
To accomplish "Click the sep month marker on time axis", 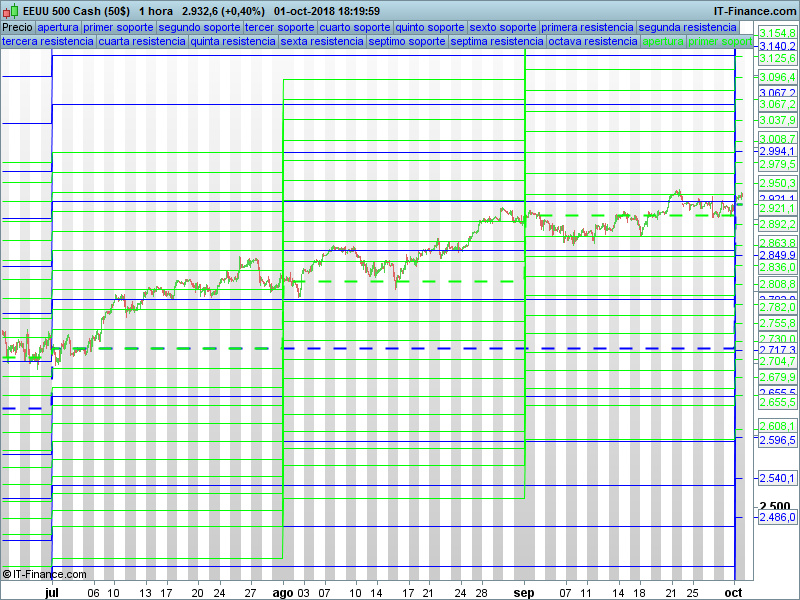I will tap(524, 593).
